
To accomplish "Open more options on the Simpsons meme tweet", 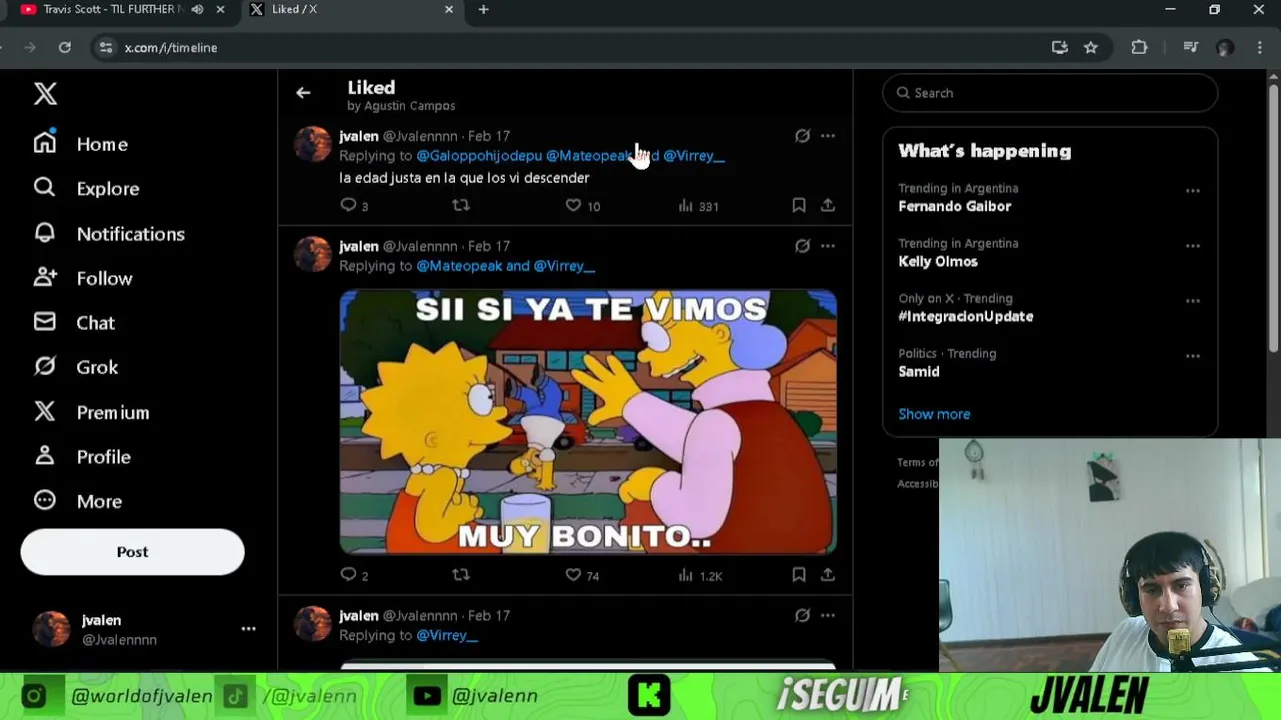I will tap(828, 246).
